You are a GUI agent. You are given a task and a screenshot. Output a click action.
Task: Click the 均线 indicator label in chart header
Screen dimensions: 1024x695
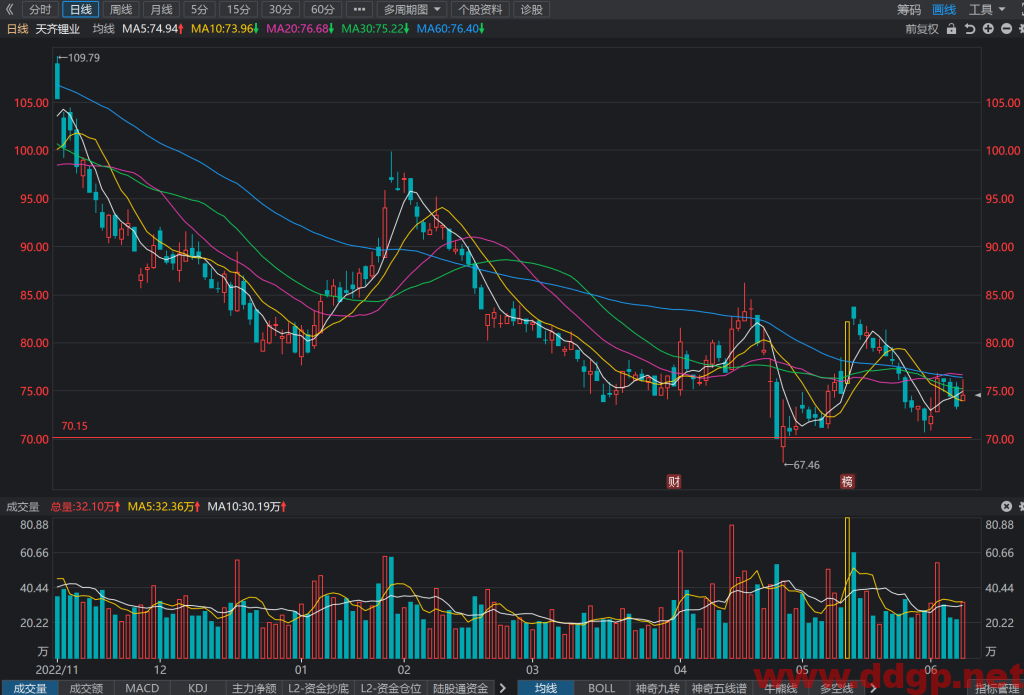click(103, 29)
